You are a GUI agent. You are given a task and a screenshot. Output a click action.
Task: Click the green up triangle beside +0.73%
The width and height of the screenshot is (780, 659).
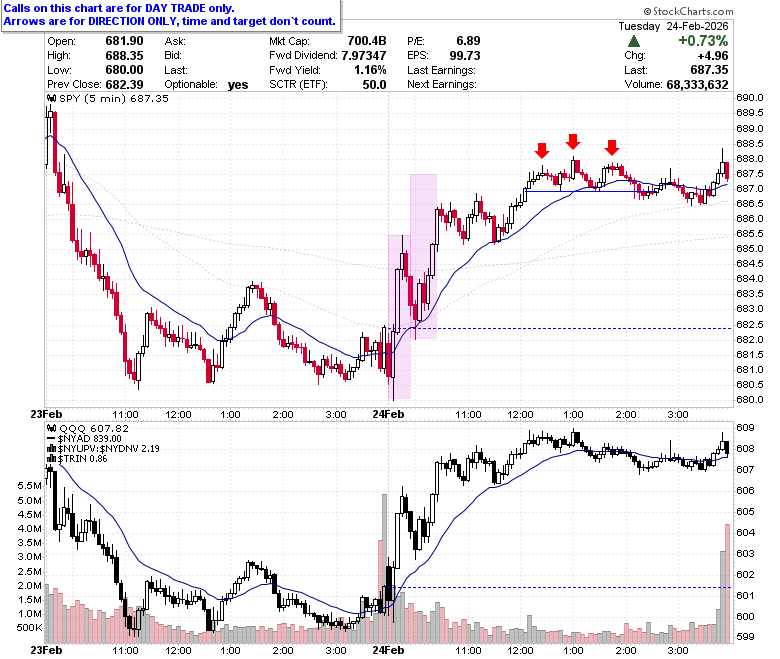[x=634, y=41]
